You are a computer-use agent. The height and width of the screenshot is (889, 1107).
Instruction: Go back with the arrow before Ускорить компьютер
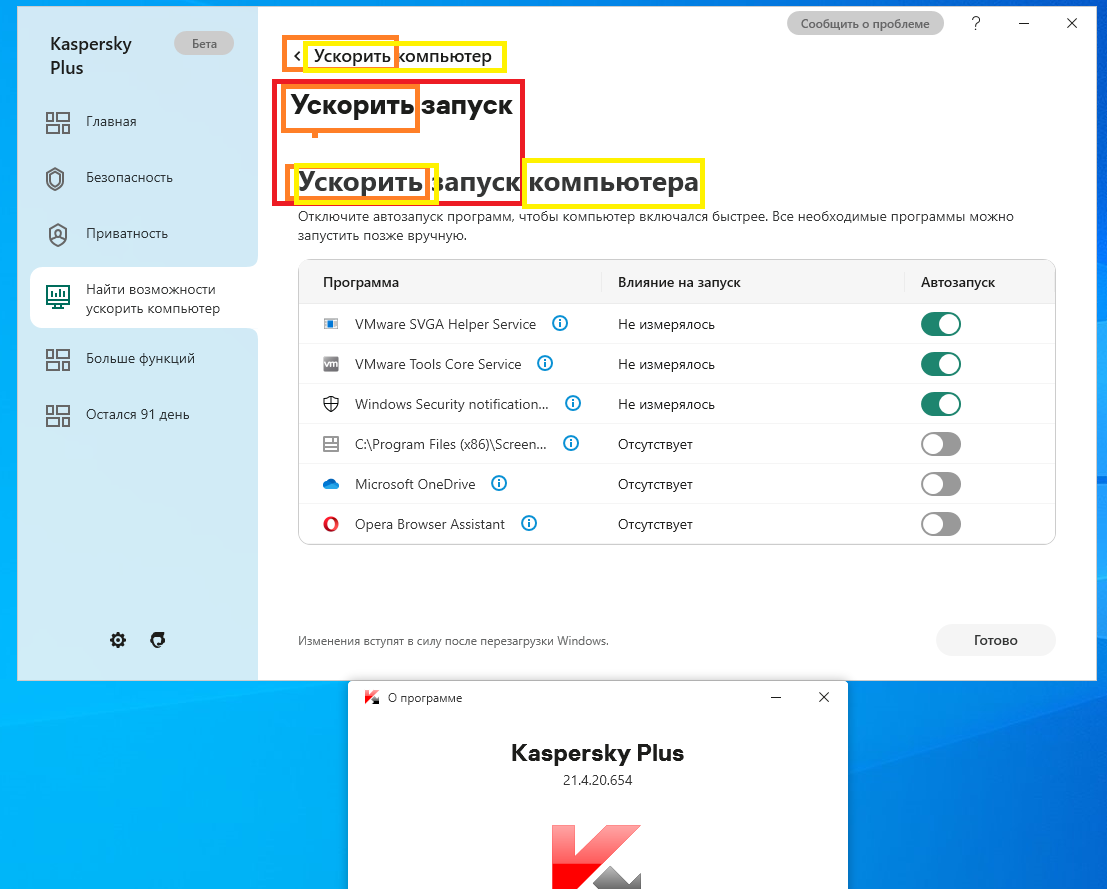coord(297,56)
